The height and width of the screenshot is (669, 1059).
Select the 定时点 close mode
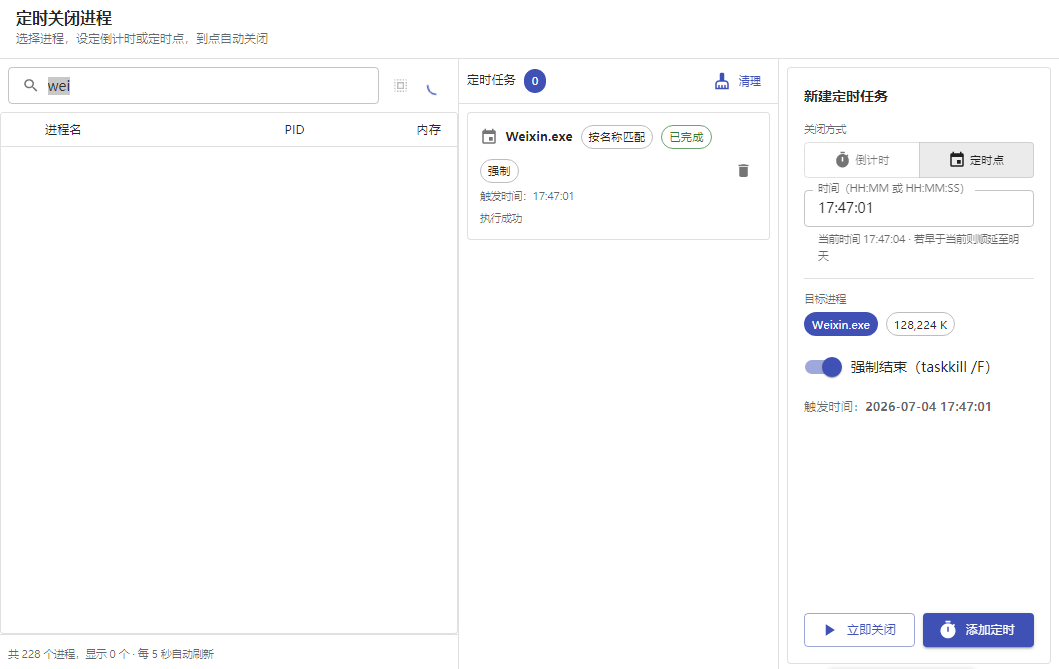[x=976, y=160]
